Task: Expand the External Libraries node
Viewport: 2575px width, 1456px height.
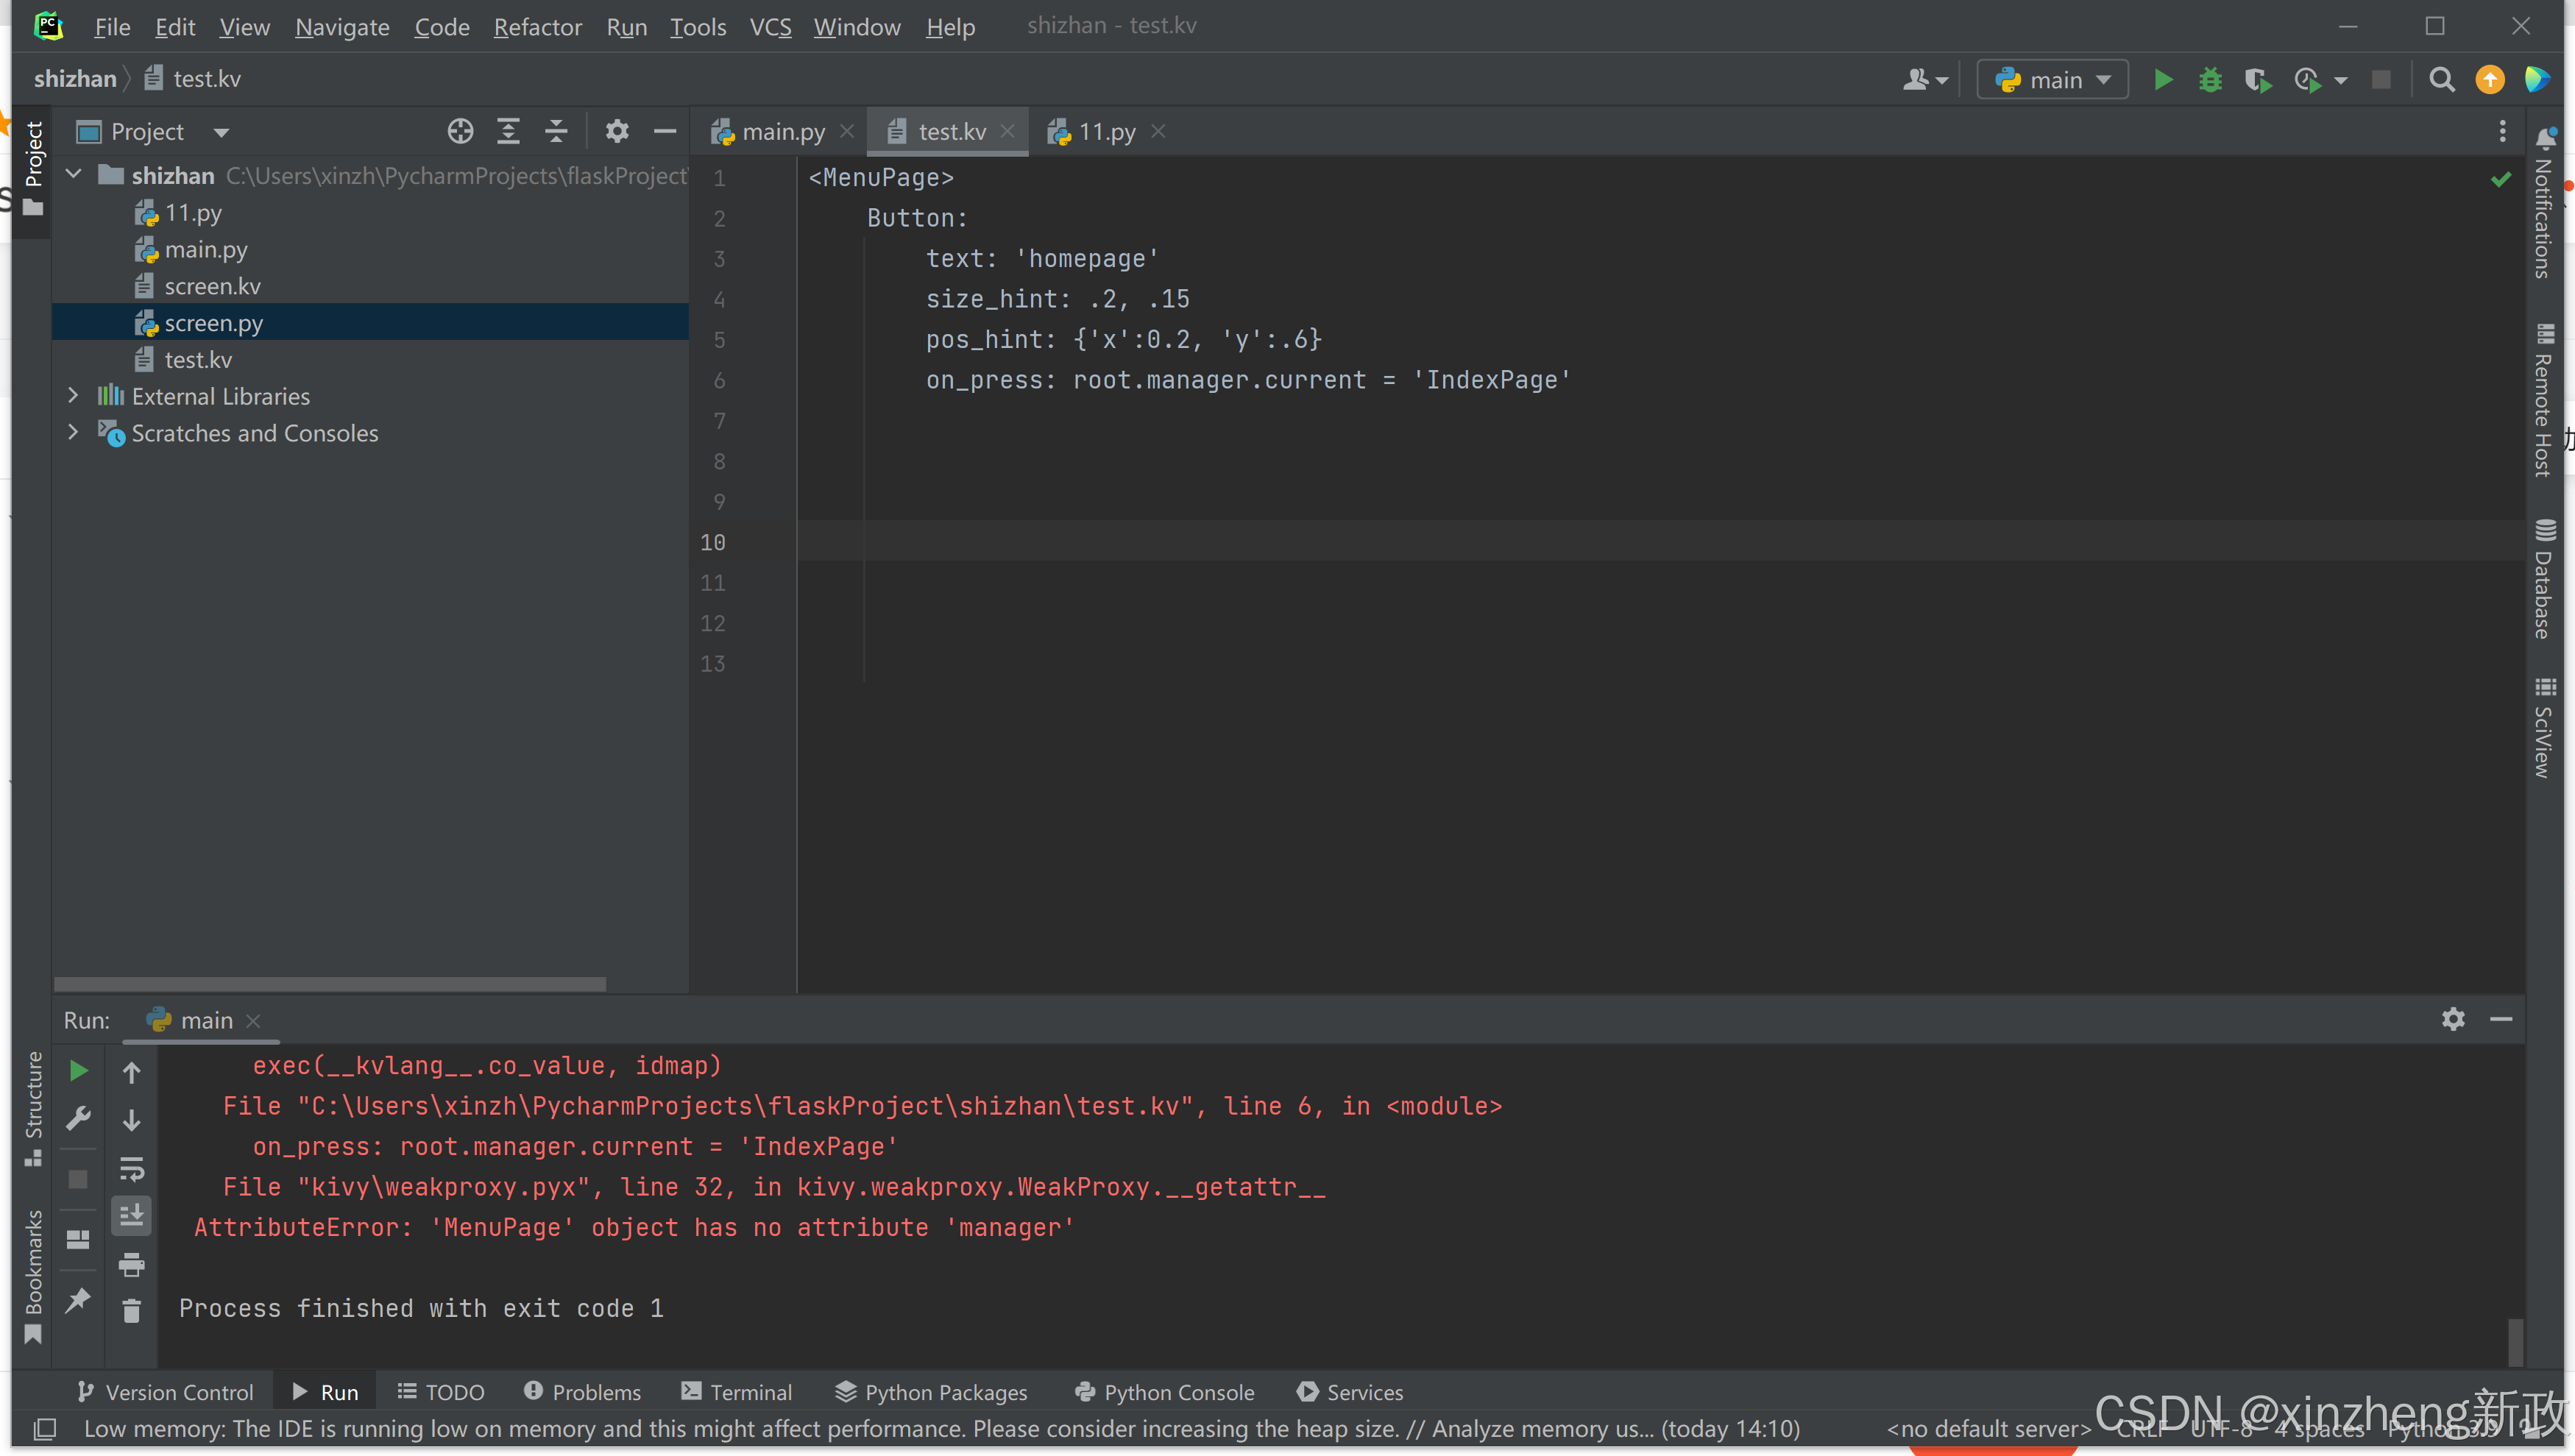Action: pyautogui.click(x=73, y=396)
